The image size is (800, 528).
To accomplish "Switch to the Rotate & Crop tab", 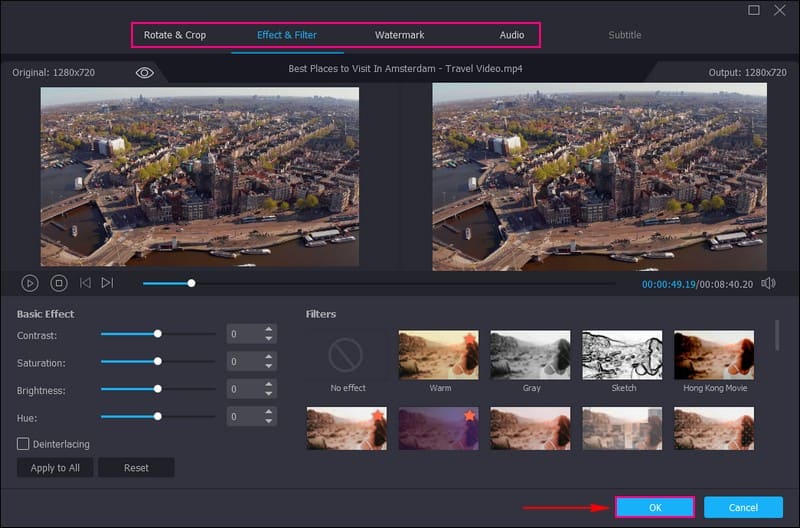I will pyautogui.click(x=175, y=35).
